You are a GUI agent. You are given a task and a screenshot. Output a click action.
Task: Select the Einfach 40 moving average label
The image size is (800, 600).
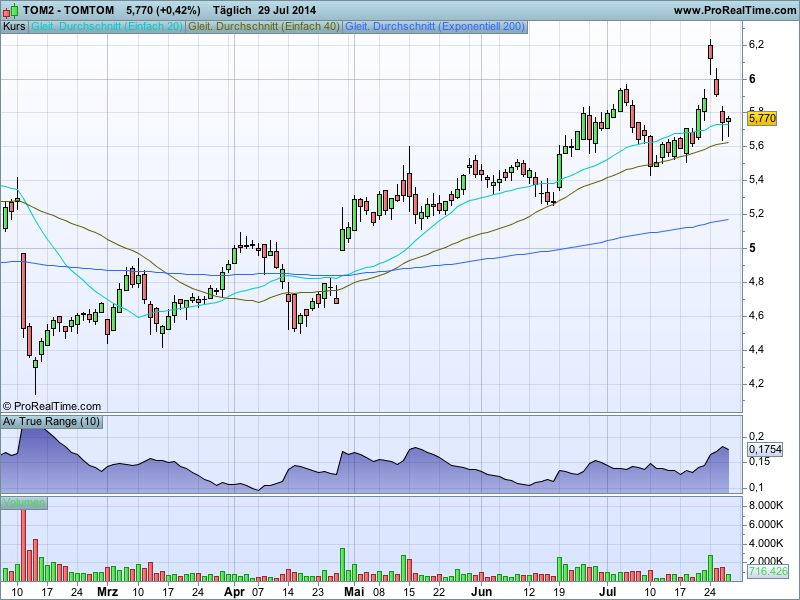coord(264,27)
